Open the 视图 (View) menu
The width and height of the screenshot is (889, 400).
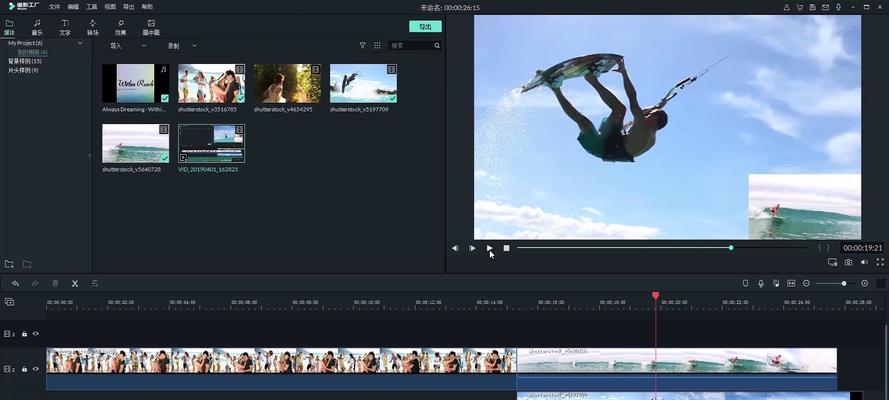(x=111, y=7)
